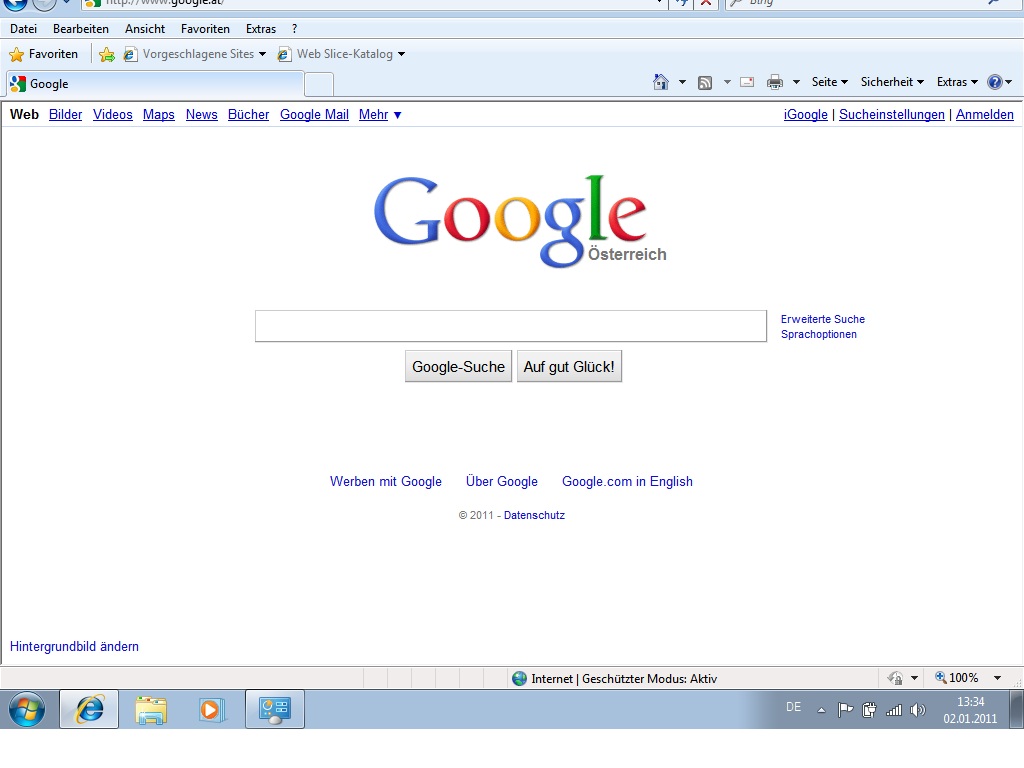Expand Web Slice-Katalog dropdown

click(x=401, y=54)
